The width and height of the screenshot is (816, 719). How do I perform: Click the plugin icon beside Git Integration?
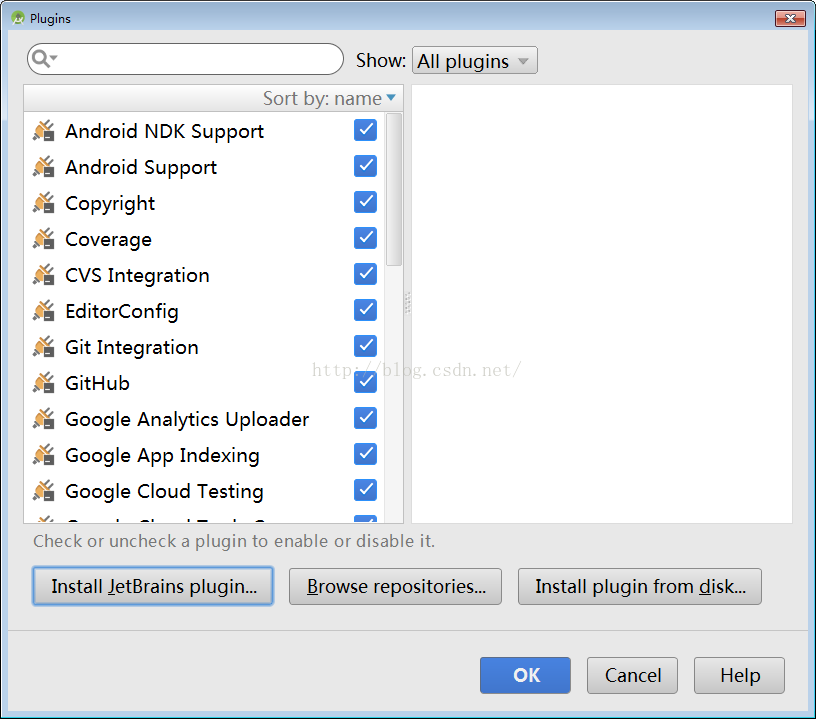(x=43, y=347)
